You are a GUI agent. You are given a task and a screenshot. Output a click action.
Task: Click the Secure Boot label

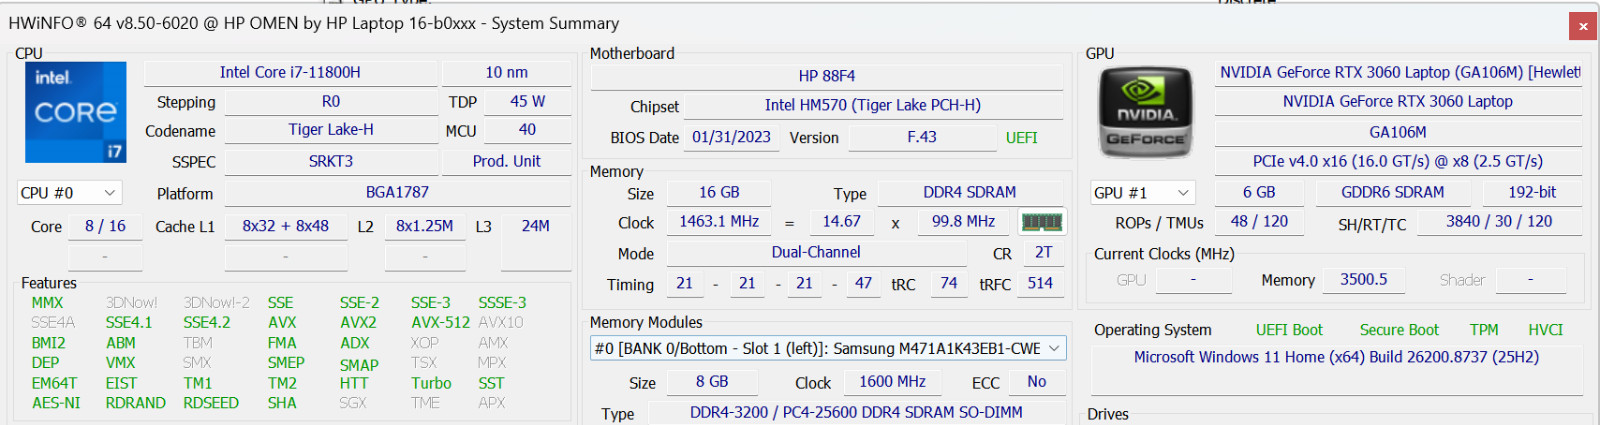pos(1399,330)
